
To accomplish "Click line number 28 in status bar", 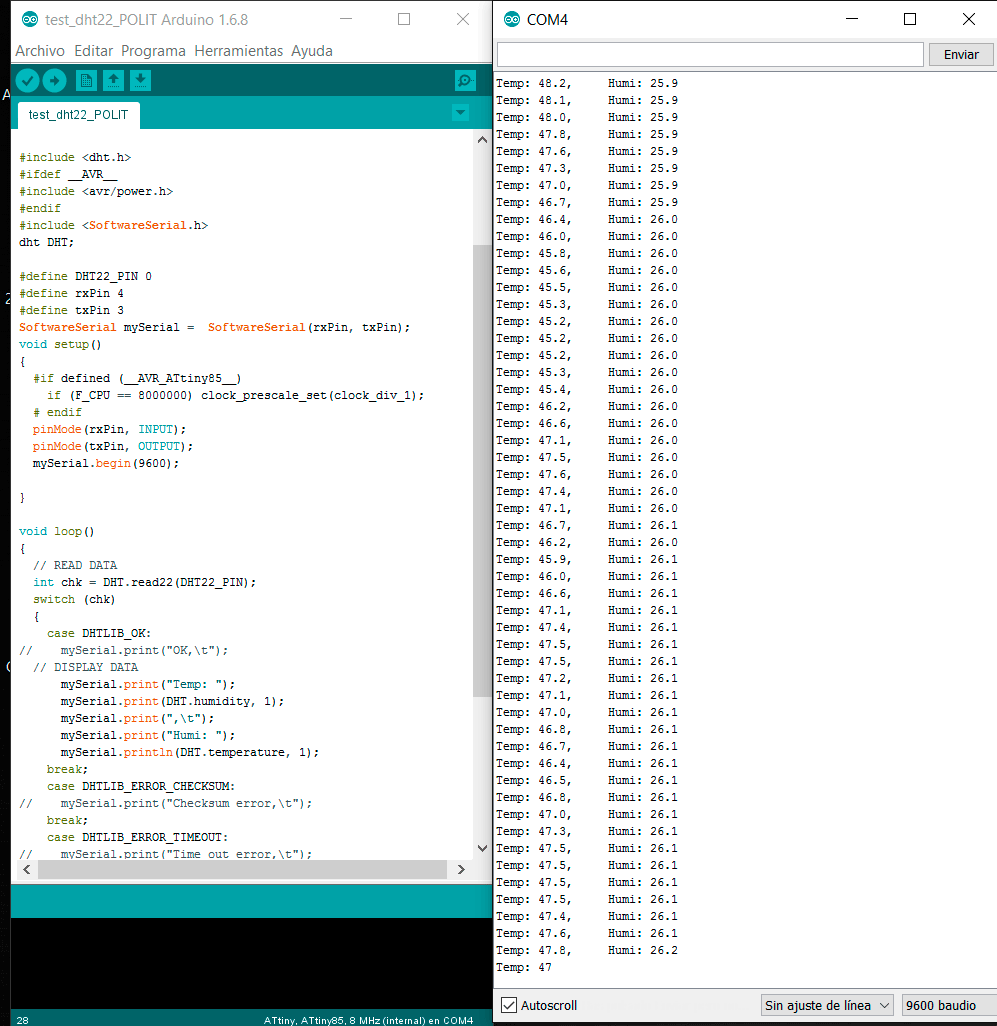I will [23, 1020].
